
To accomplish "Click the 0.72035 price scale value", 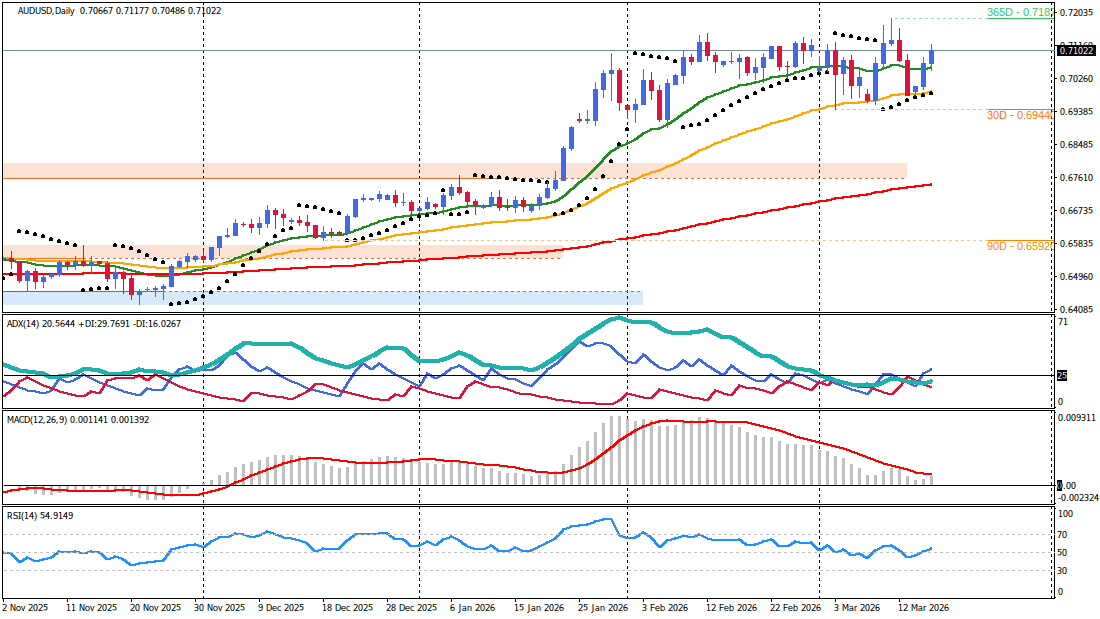I will coord(1075,13).
